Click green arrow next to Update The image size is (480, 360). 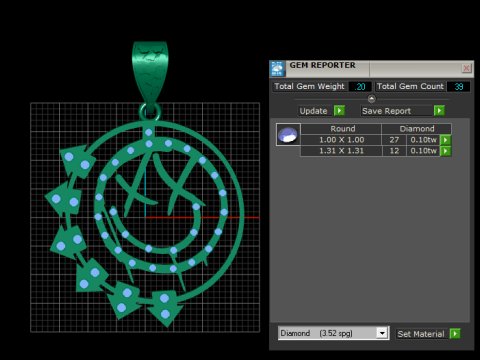coord(339,111)
